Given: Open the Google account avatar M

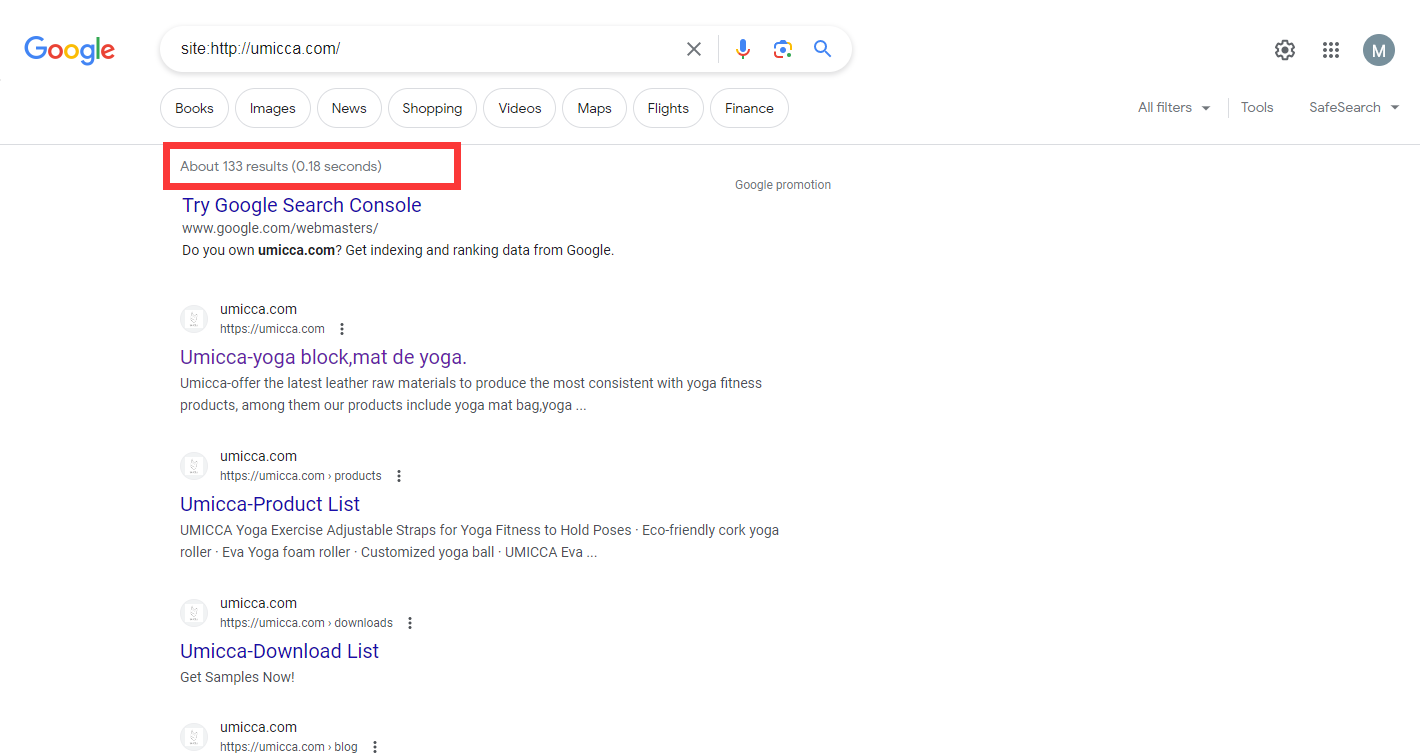Looking at the screenshot, I should [1378, 50].
